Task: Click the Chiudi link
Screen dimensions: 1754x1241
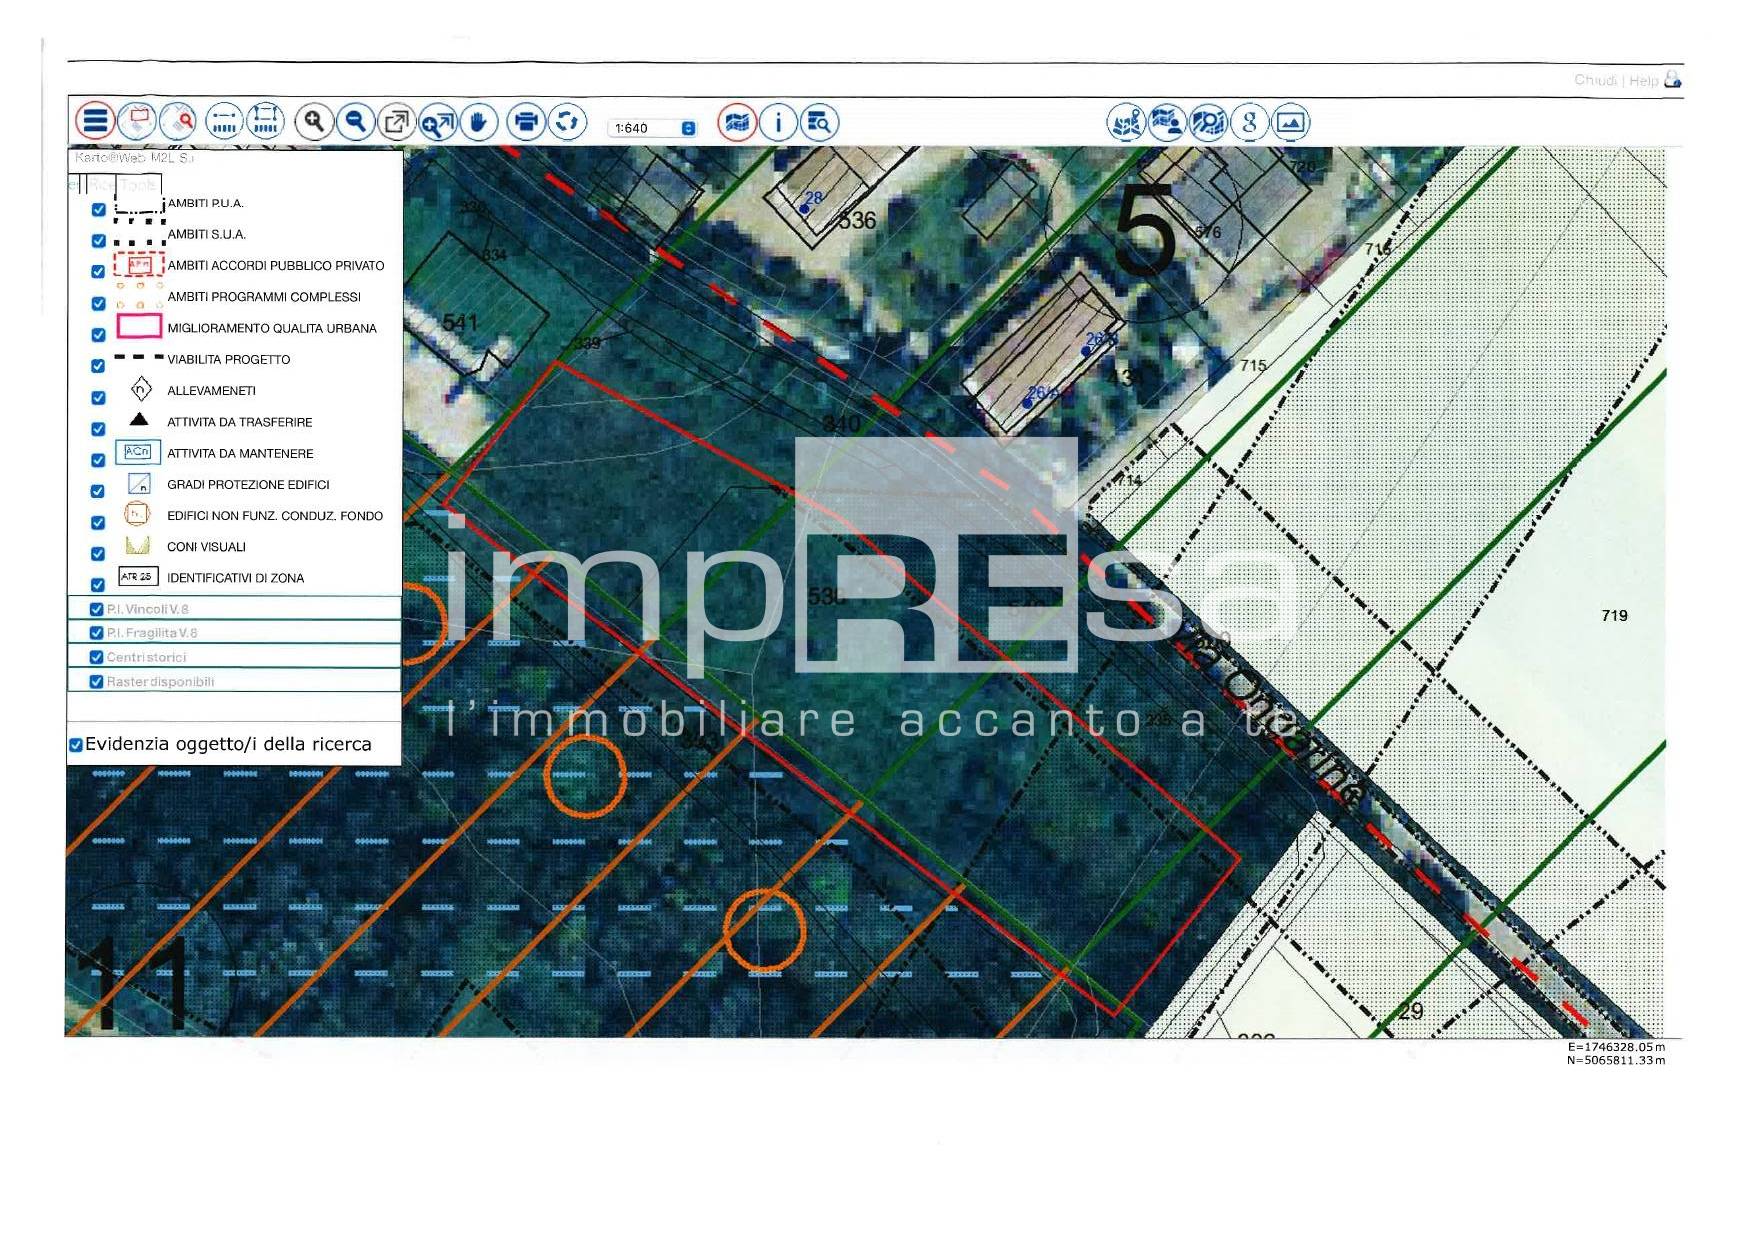Action: pos(1595,80)
